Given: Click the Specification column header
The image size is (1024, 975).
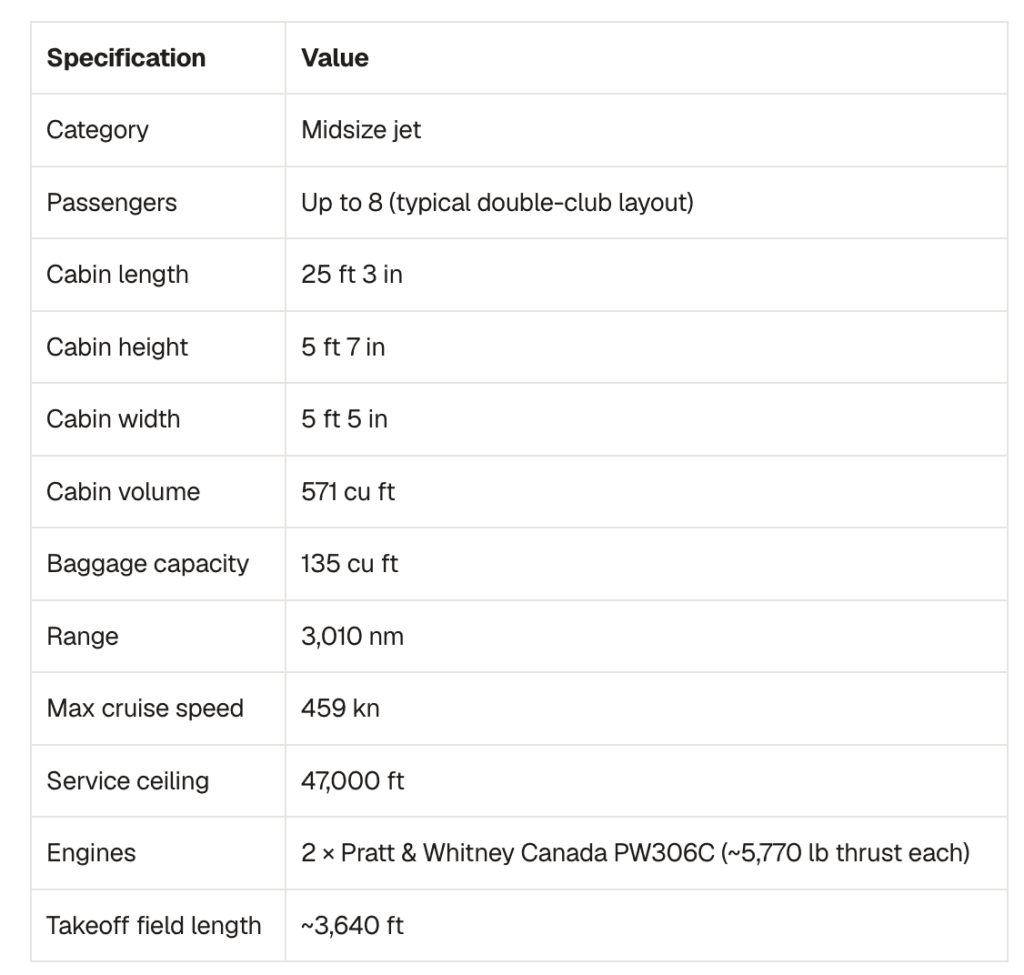Looking at the screenshot, I should pos(126,58).
